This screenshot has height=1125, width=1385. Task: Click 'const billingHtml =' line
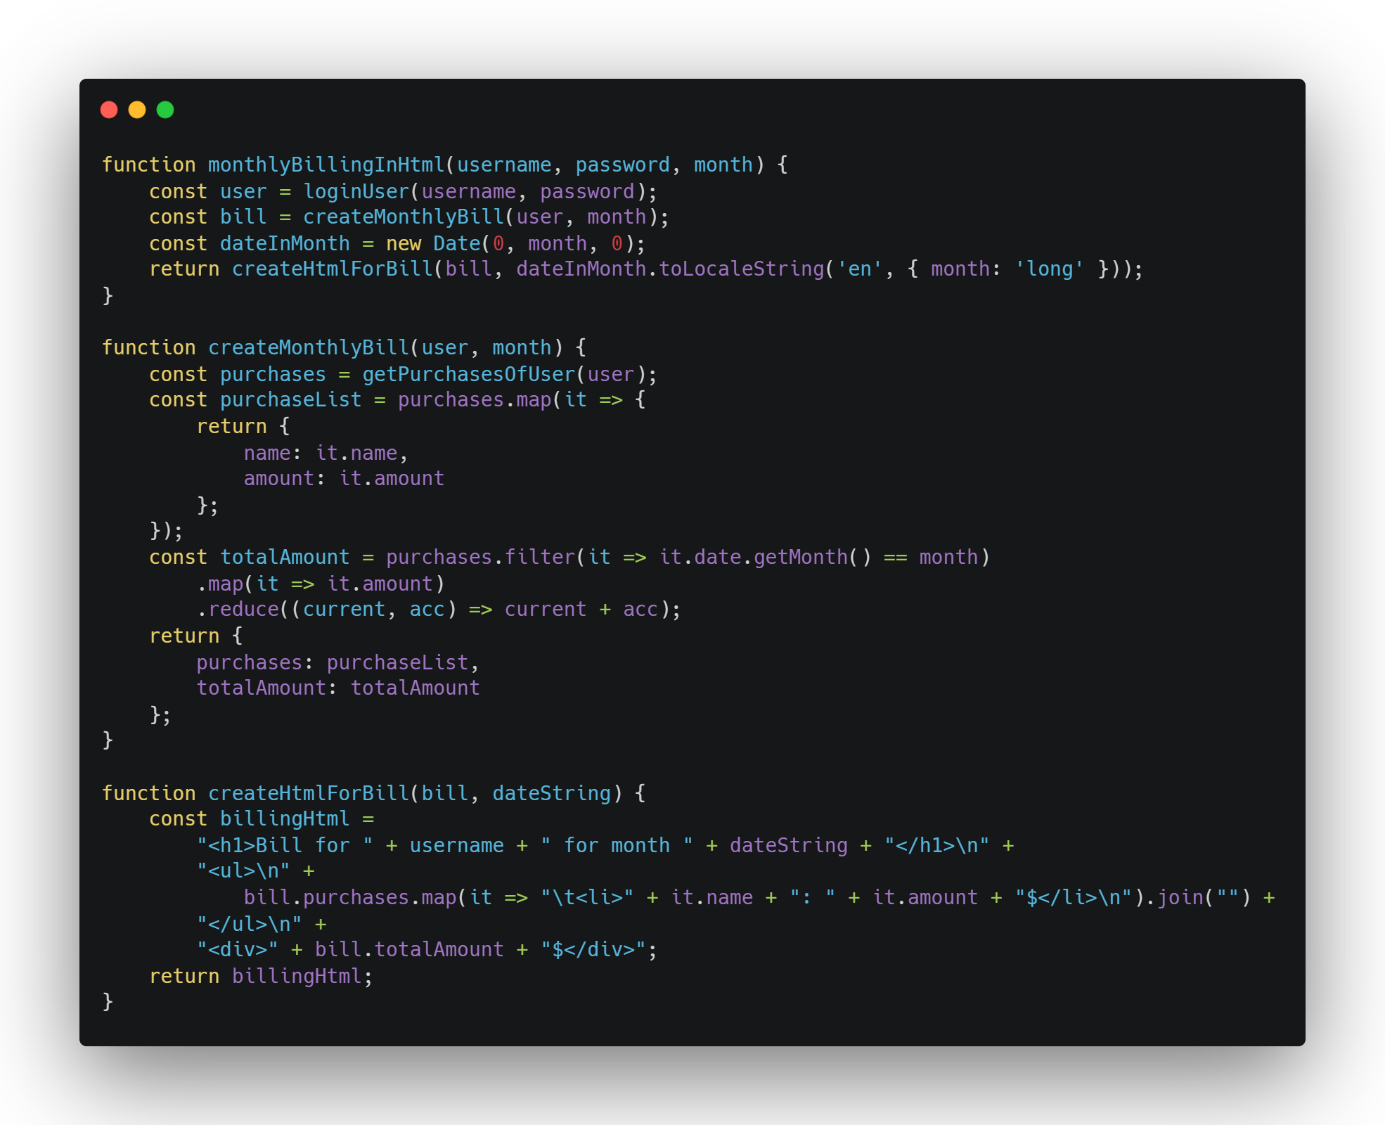click(x=262, y=819)
